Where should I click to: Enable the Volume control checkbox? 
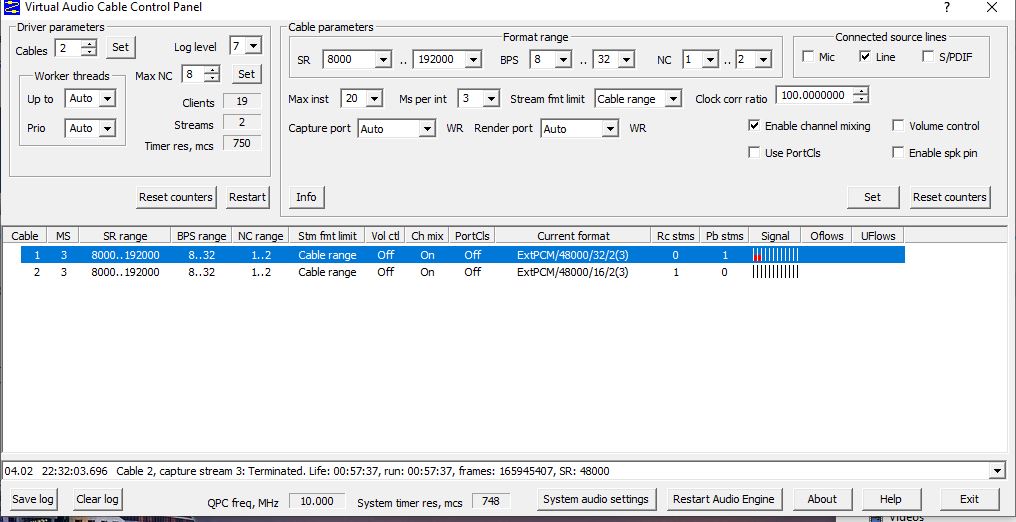tap(898, 126)
